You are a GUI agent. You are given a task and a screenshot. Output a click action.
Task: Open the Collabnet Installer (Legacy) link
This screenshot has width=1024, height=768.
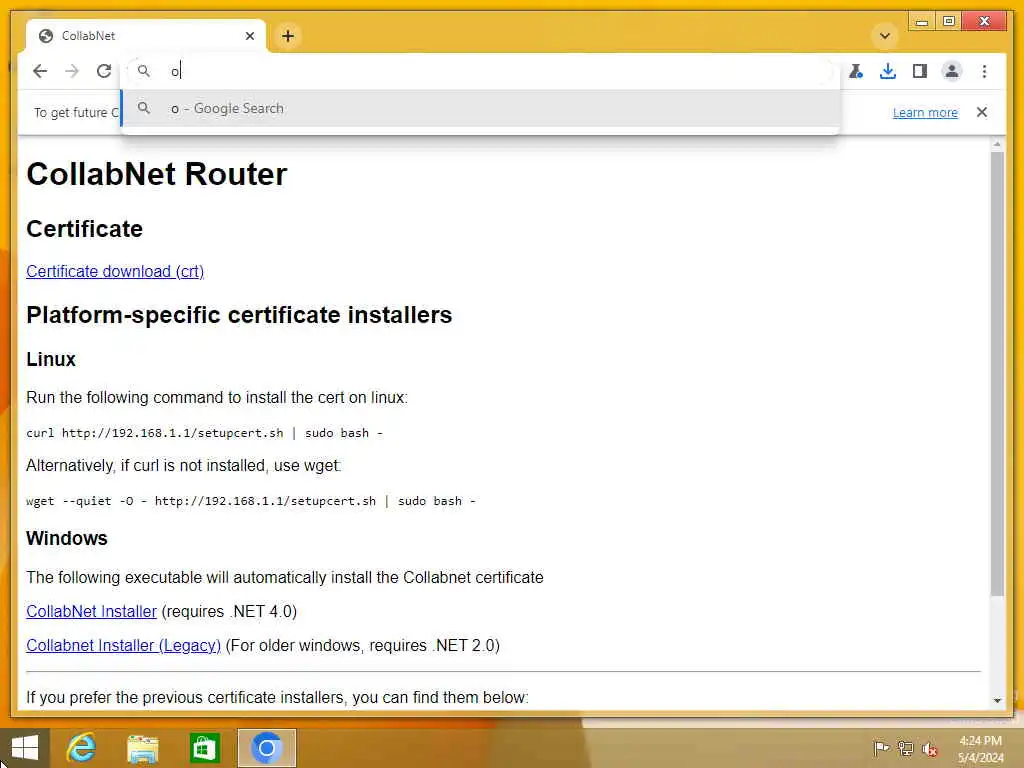tap(123, 645)
